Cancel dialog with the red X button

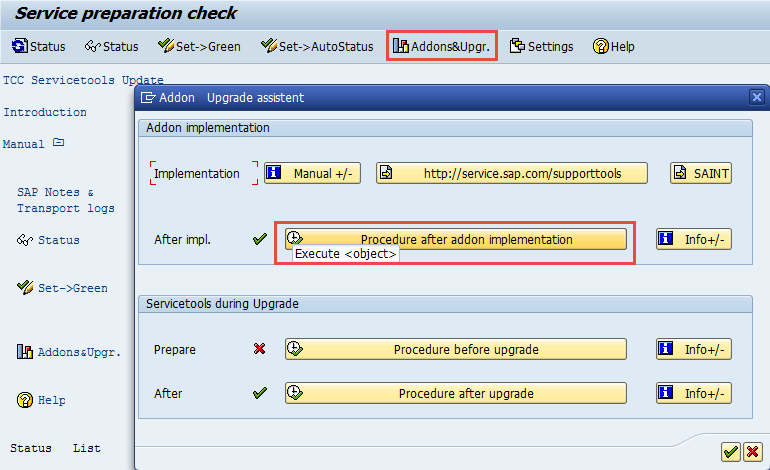[753, 451]
